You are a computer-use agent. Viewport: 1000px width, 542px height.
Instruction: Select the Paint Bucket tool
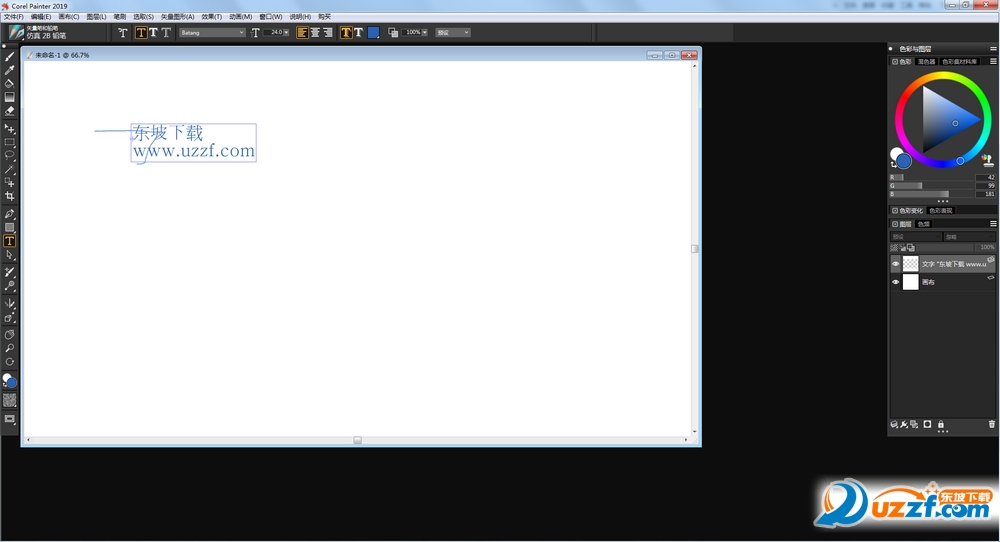click(10, 84)
